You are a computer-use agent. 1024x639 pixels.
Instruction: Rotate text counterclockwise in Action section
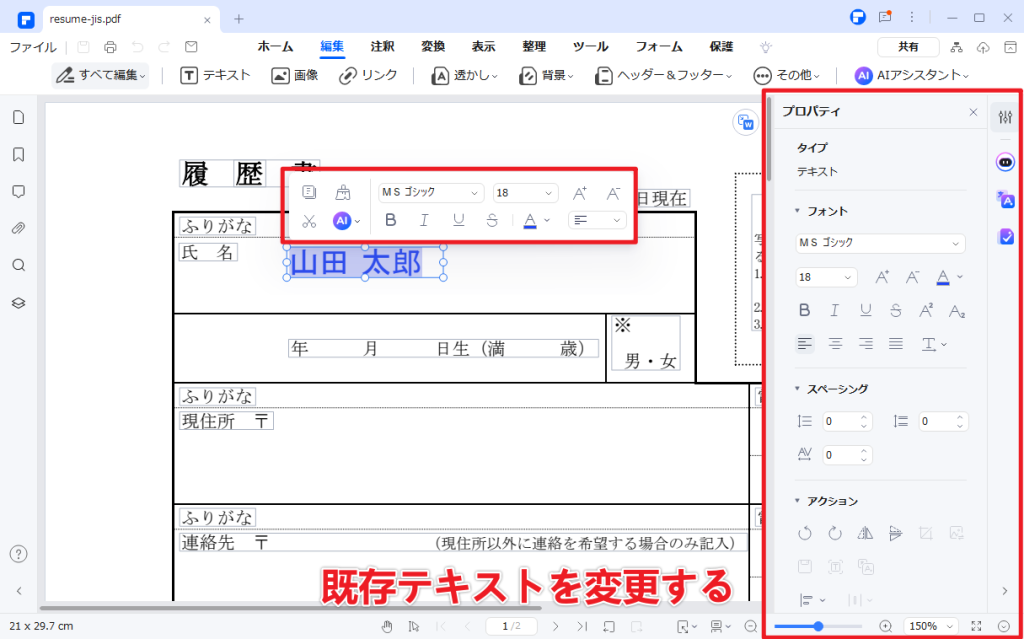pos(805,533)
